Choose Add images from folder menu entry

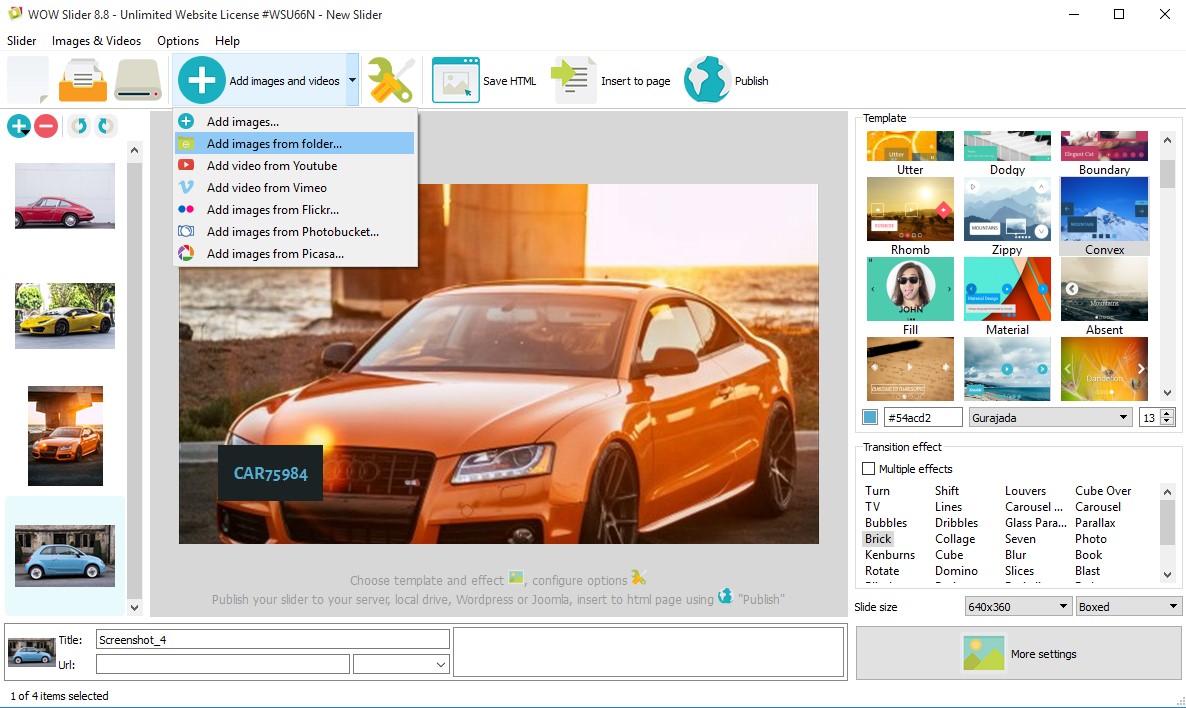274,144
